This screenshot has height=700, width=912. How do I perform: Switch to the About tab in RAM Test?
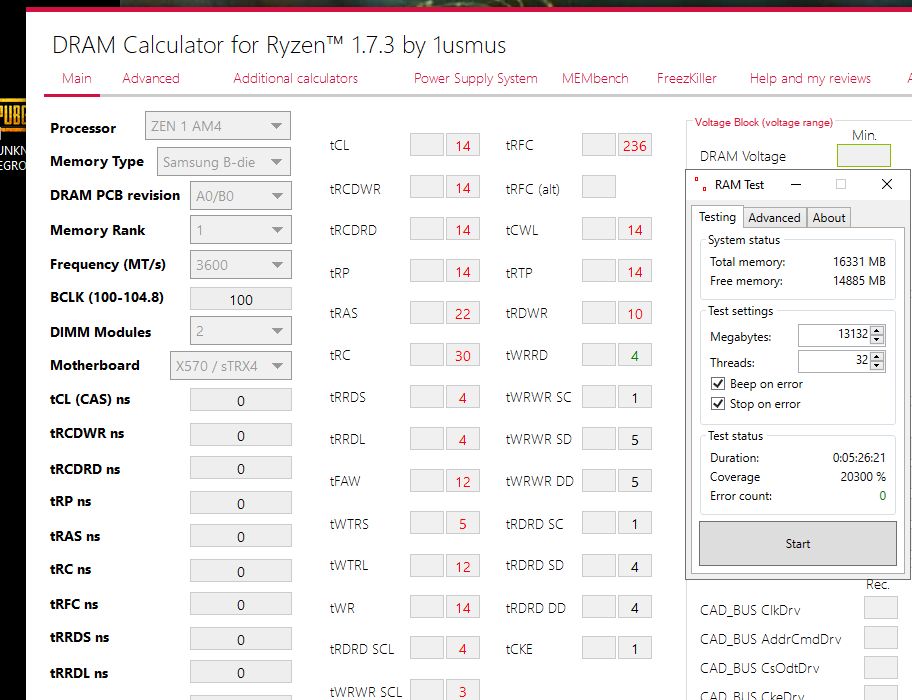828,217
